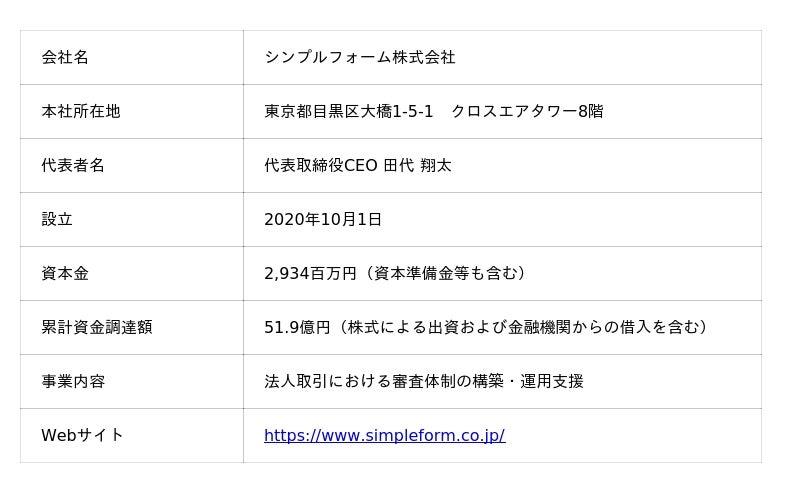Click company name シンプルフォーム株式会社

tap(360, 58)
